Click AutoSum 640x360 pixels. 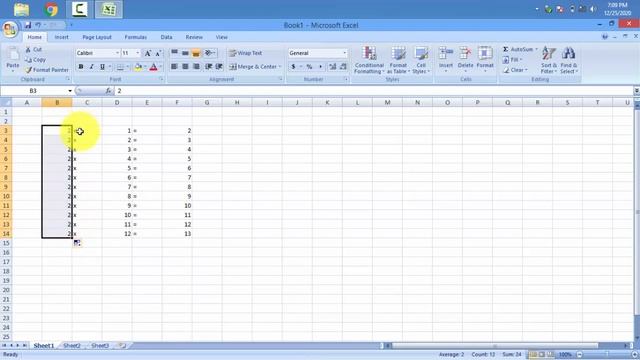(x=519, y=49)
